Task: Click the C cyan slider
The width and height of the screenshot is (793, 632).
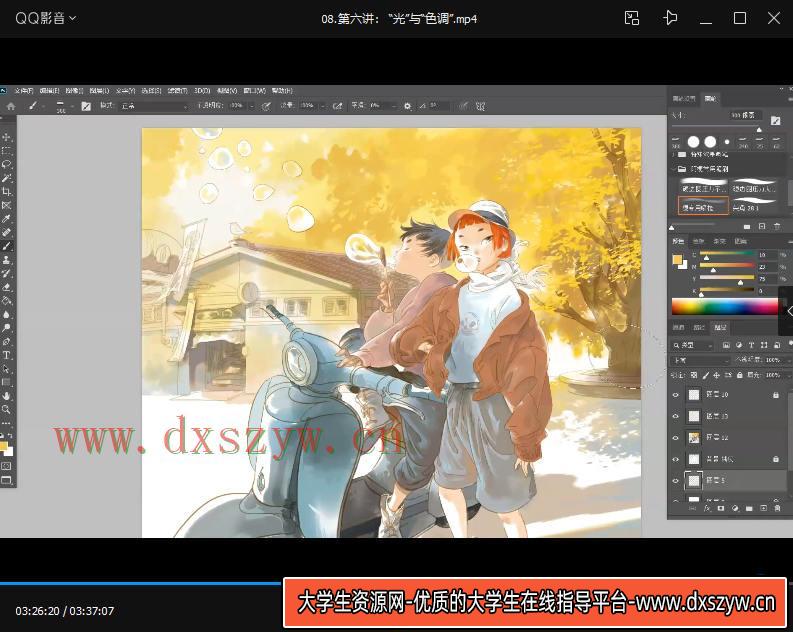Action: click(727, 254)
